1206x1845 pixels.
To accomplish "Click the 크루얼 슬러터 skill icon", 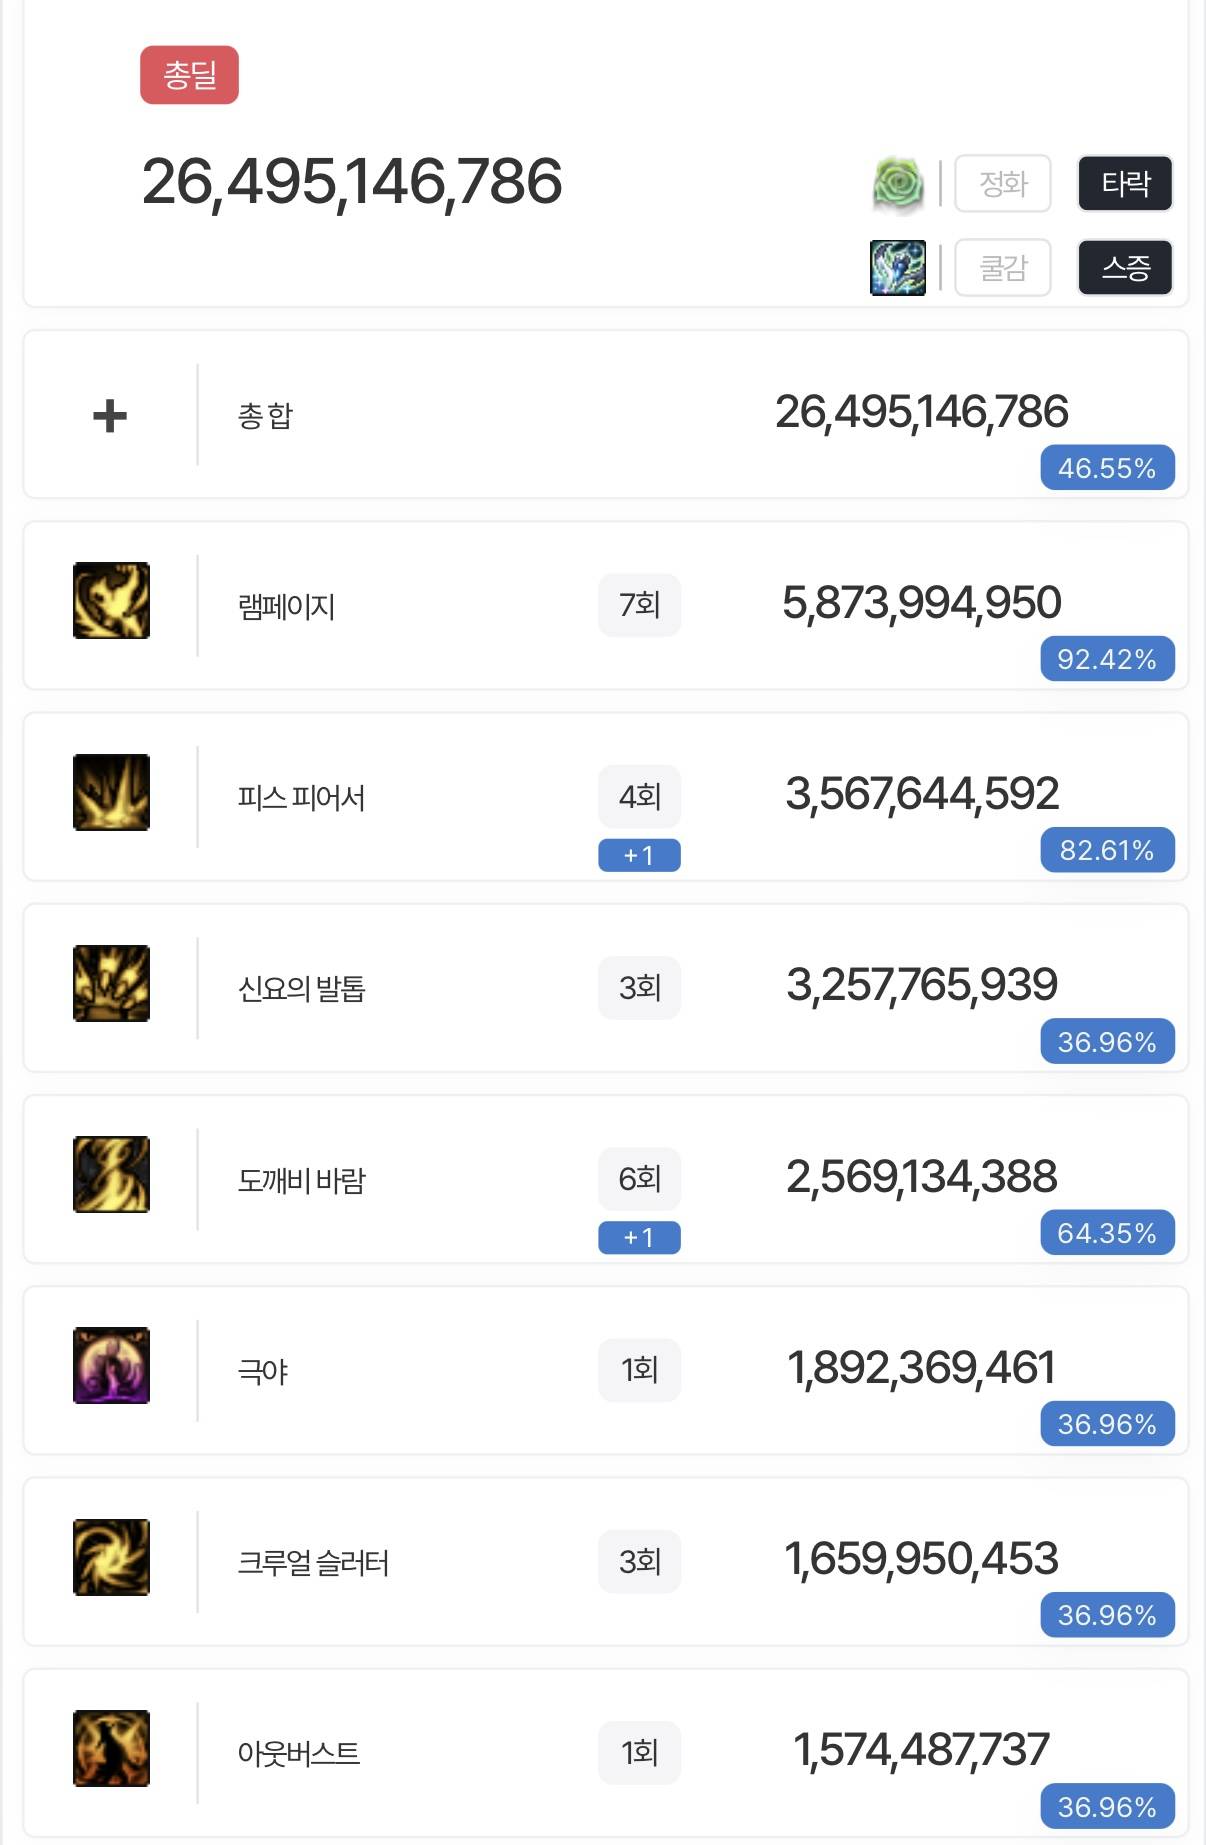I will [x=111, y=1557].
